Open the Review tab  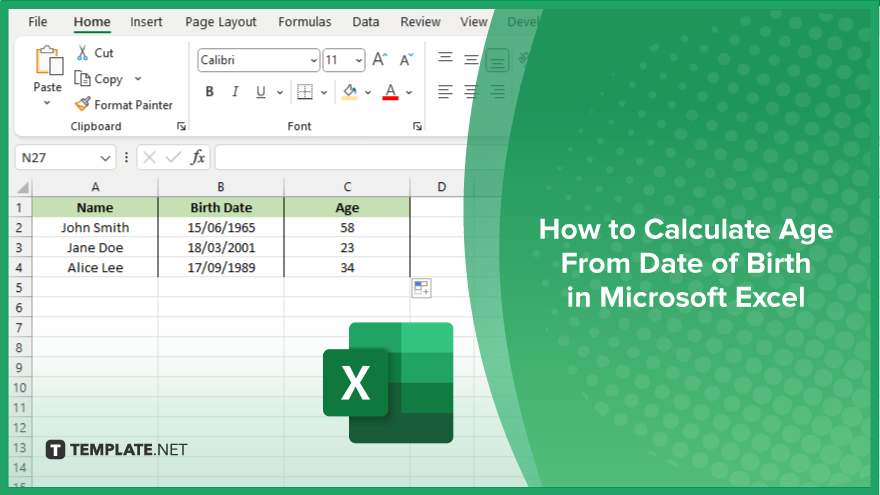coord(420,22)
